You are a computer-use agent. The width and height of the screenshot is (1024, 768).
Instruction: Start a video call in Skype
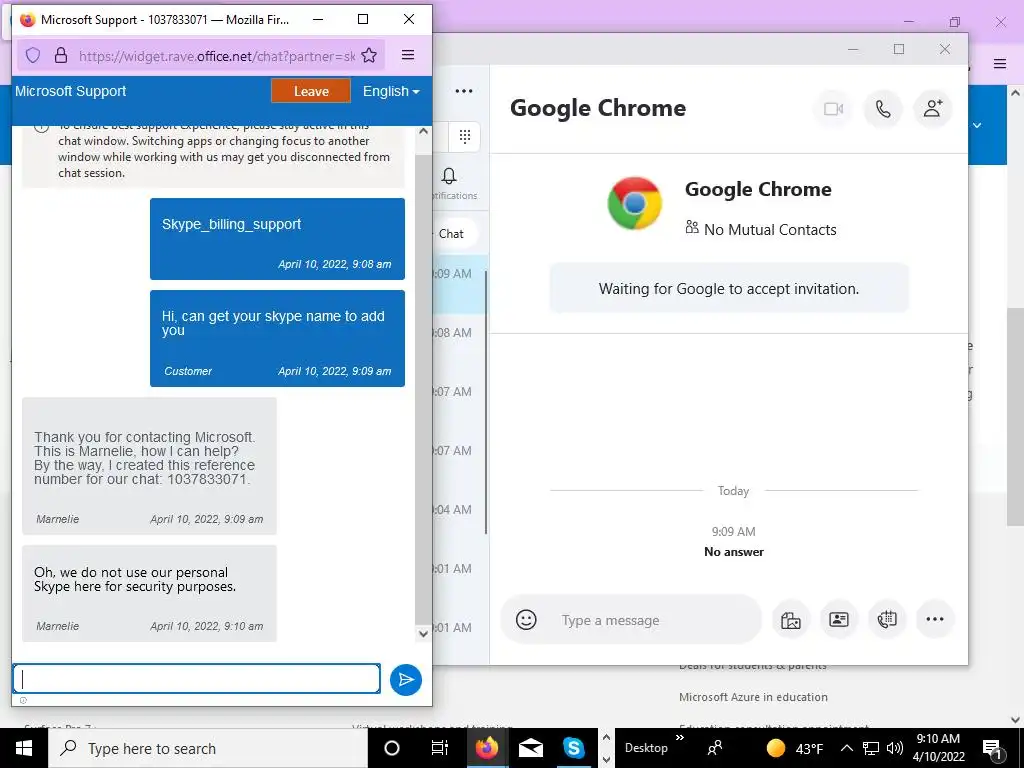pos(833,108)
